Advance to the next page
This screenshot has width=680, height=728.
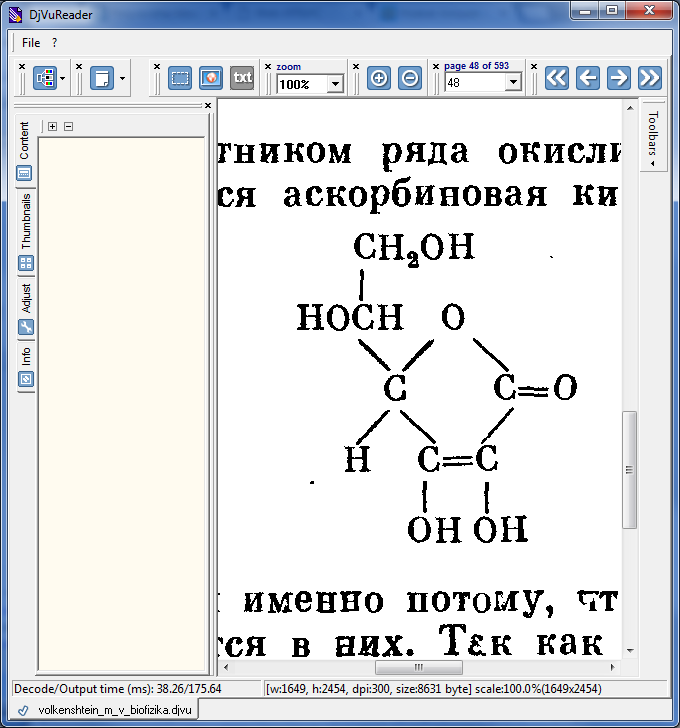click(x=619, y=78)
